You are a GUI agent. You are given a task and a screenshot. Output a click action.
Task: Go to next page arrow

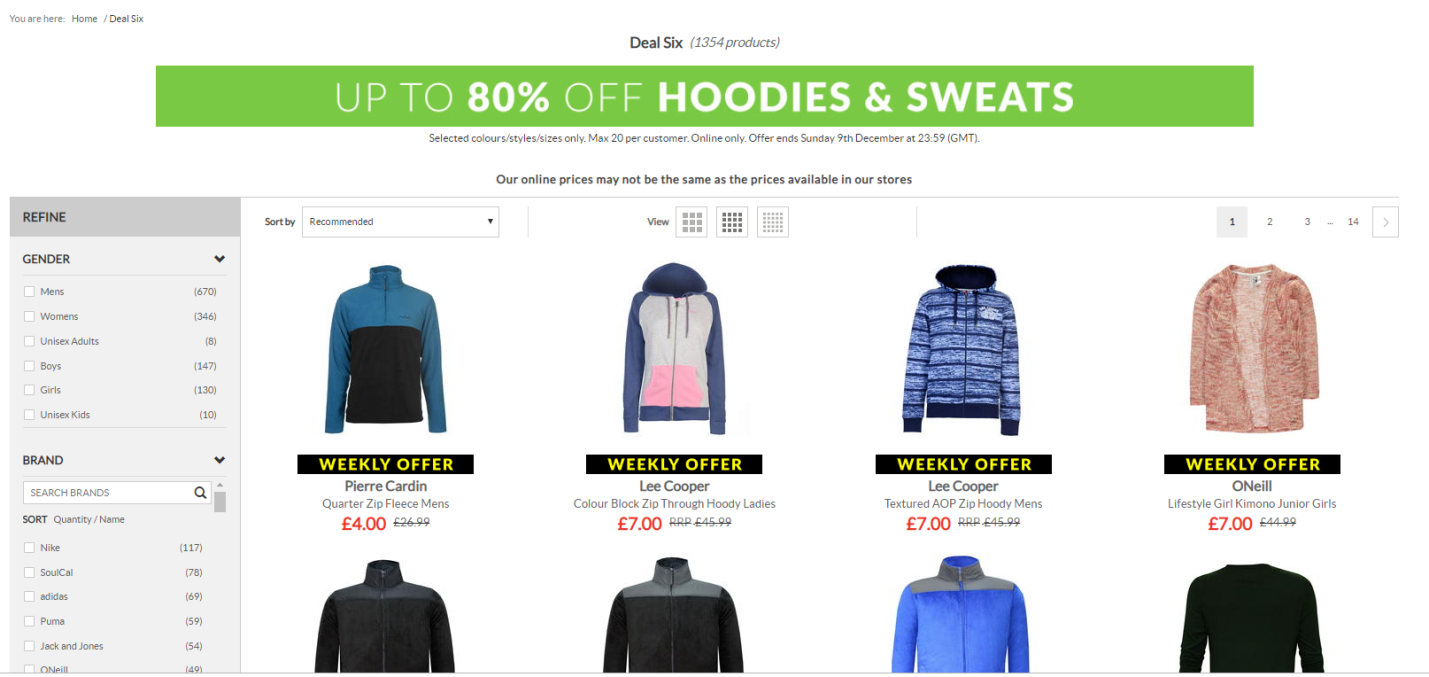[x=1385, y=222]
